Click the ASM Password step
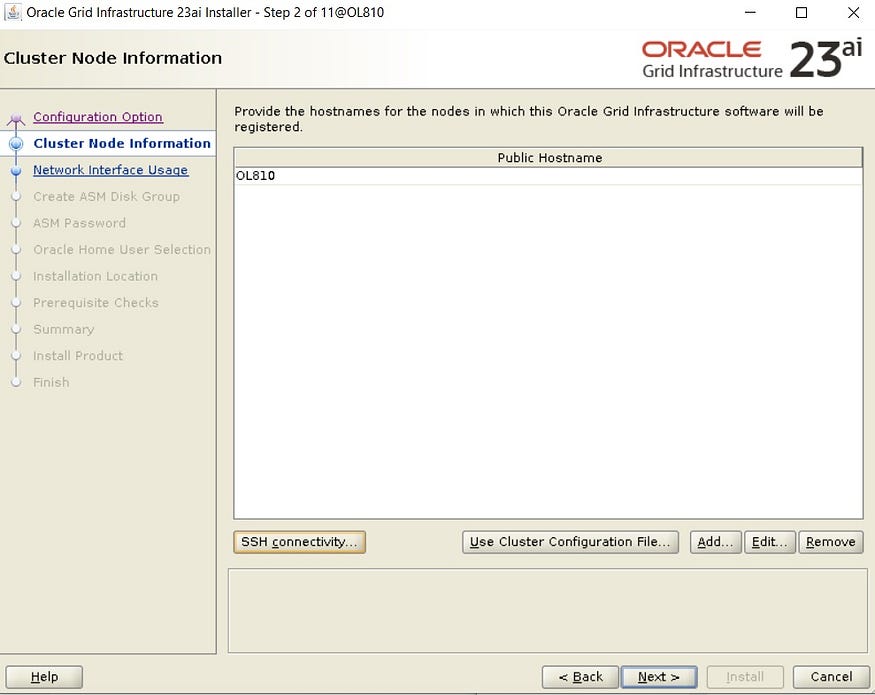 (79, 223)
